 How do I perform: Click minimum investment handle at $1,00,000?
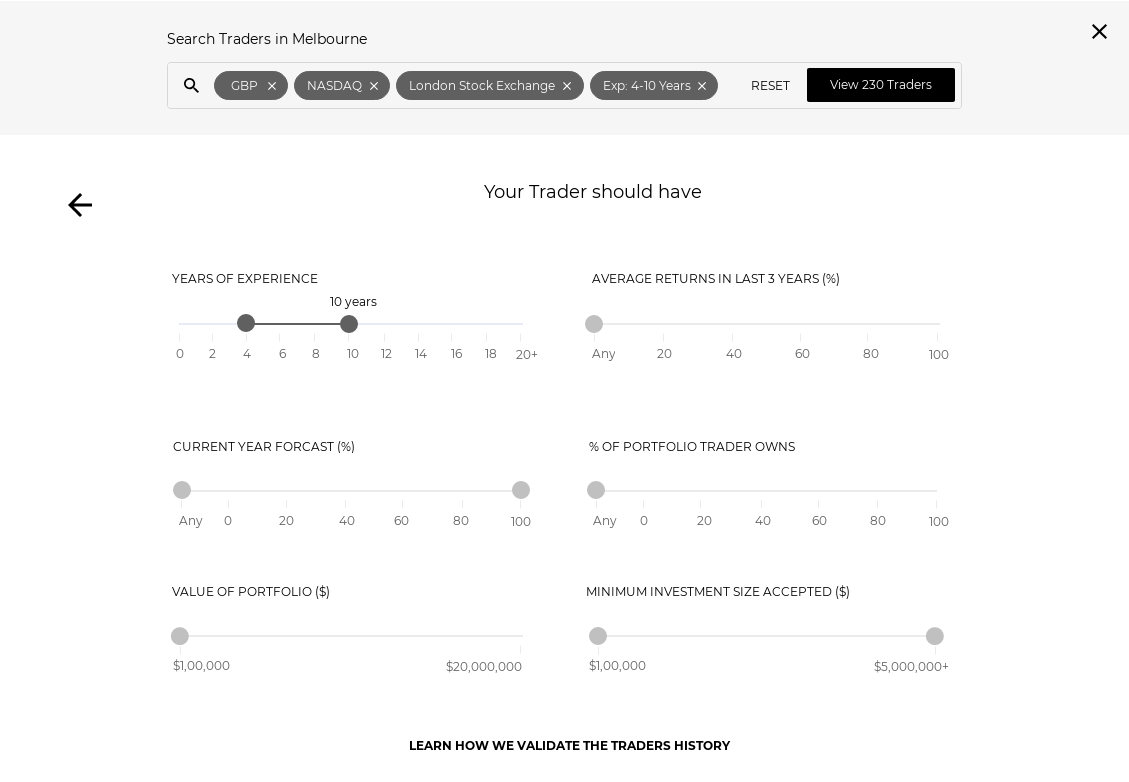[x=598, y=636]
